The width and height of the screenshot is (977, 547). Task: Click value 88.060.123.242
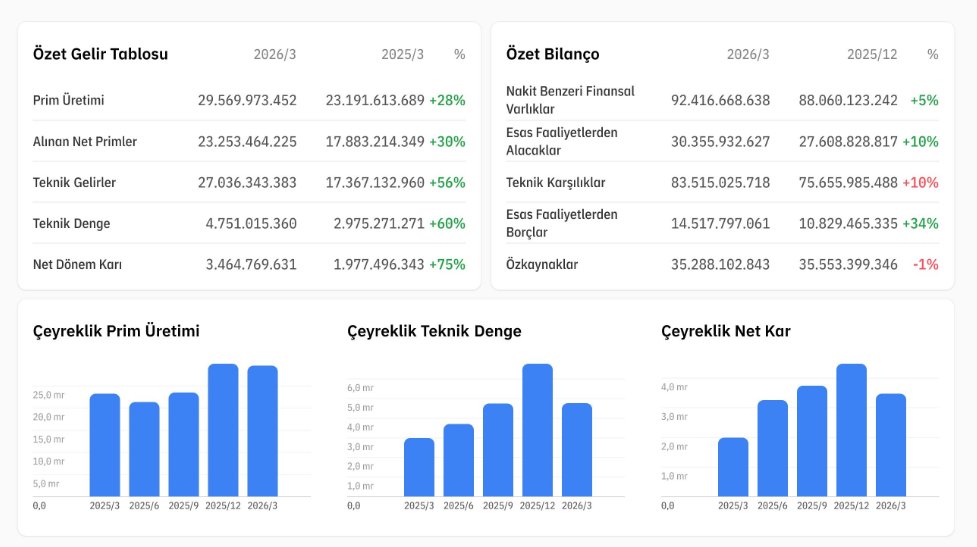(x=848, y=100)
